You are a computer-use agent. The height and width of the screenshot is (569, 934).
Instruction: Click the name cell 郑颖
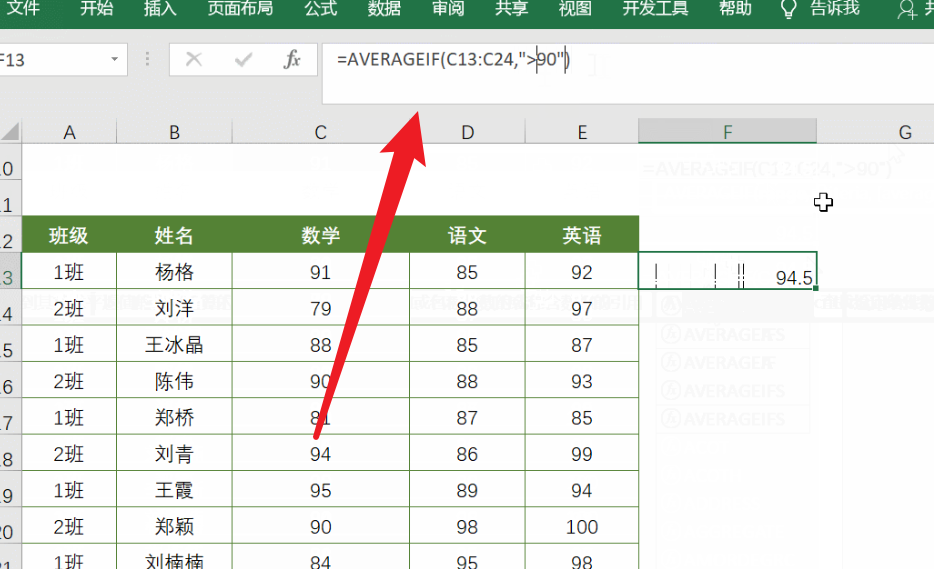click(x=174, y=526)
